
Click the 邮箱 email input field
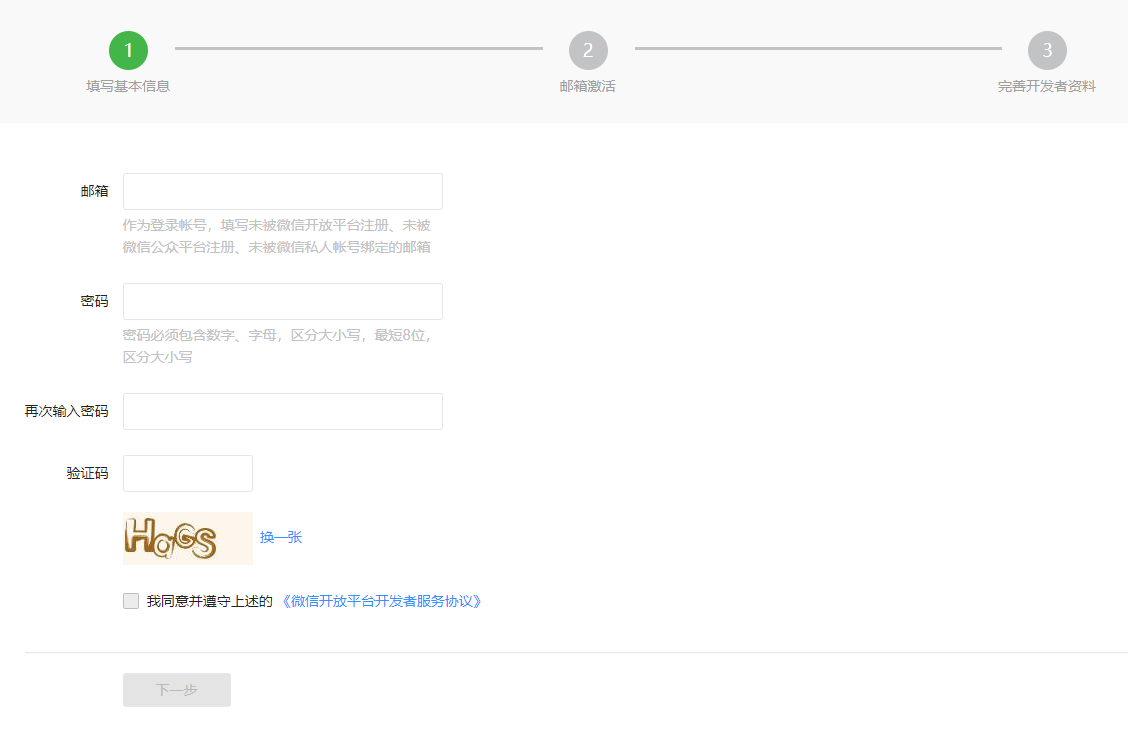click(x=283, y=191)
